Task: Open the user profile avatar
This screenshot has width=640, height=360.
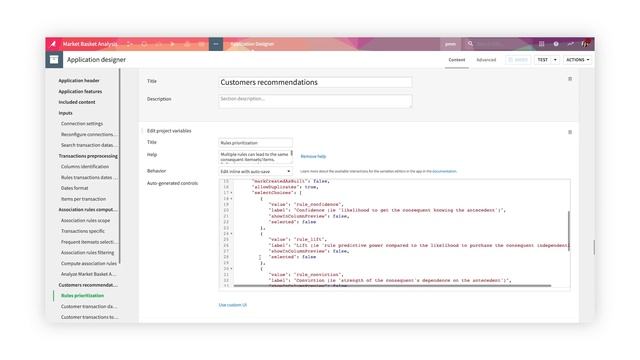Action: pyautogui.click(x=585, y=44)
